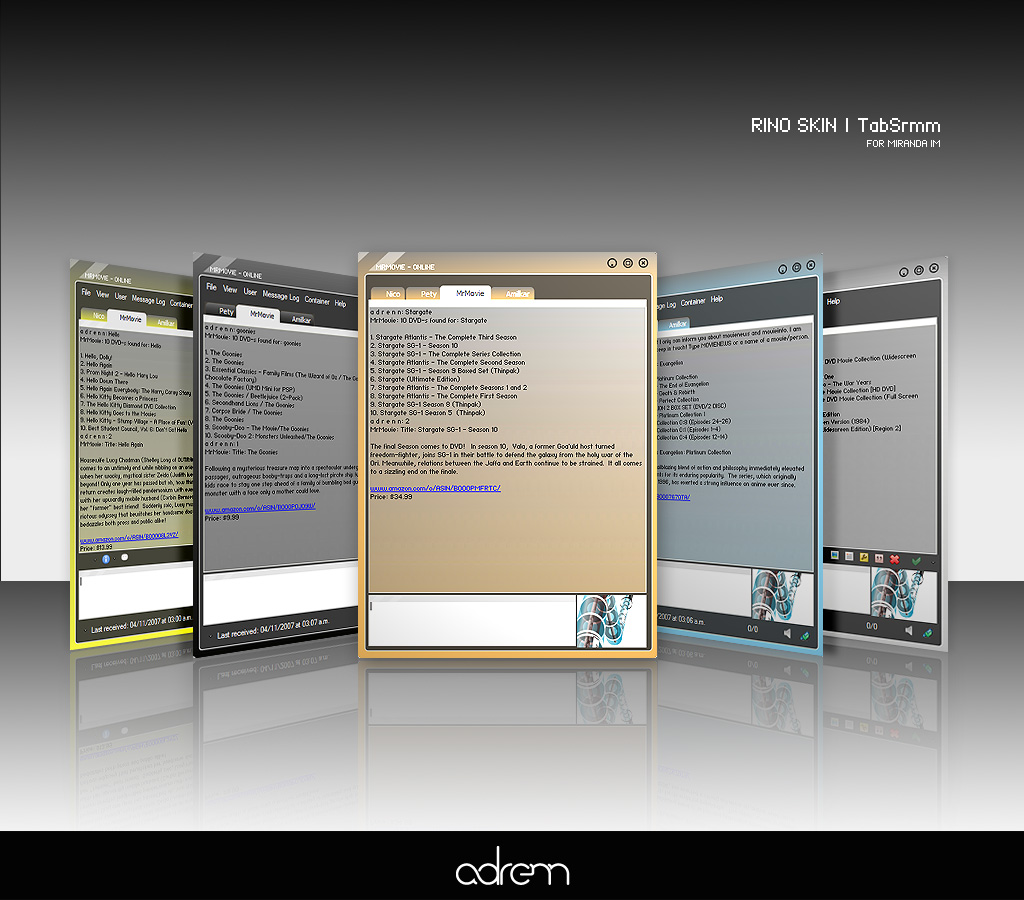Switch to the Pety chat tab
Screen dimensions: 1024x900
(428, 292)
